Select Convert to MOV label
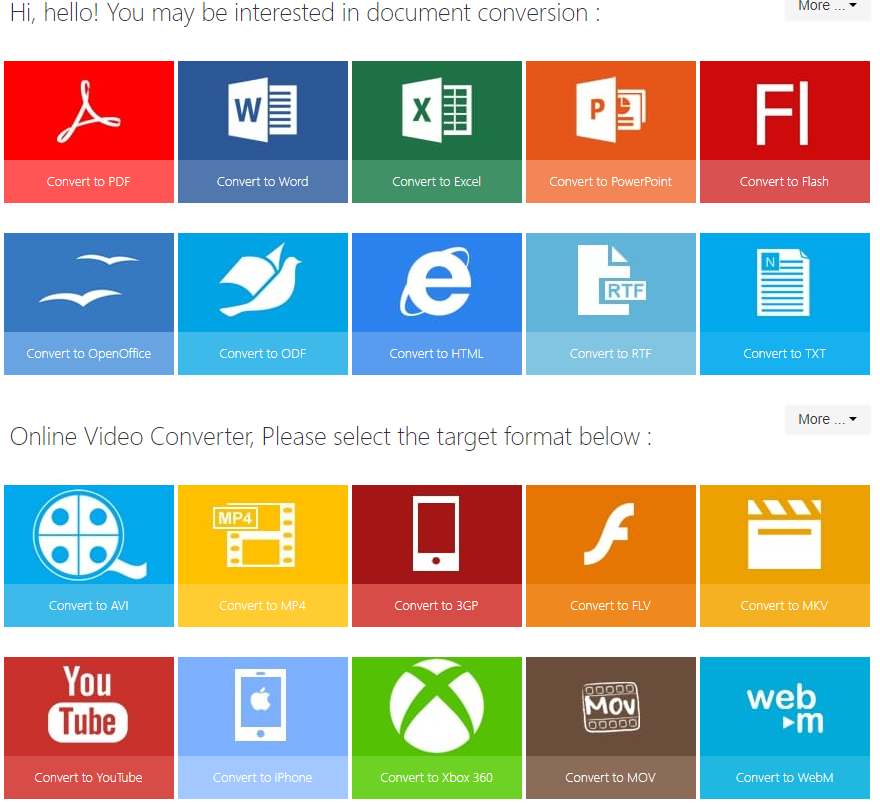This screenshot has width=880, height=804. (611, 778)
